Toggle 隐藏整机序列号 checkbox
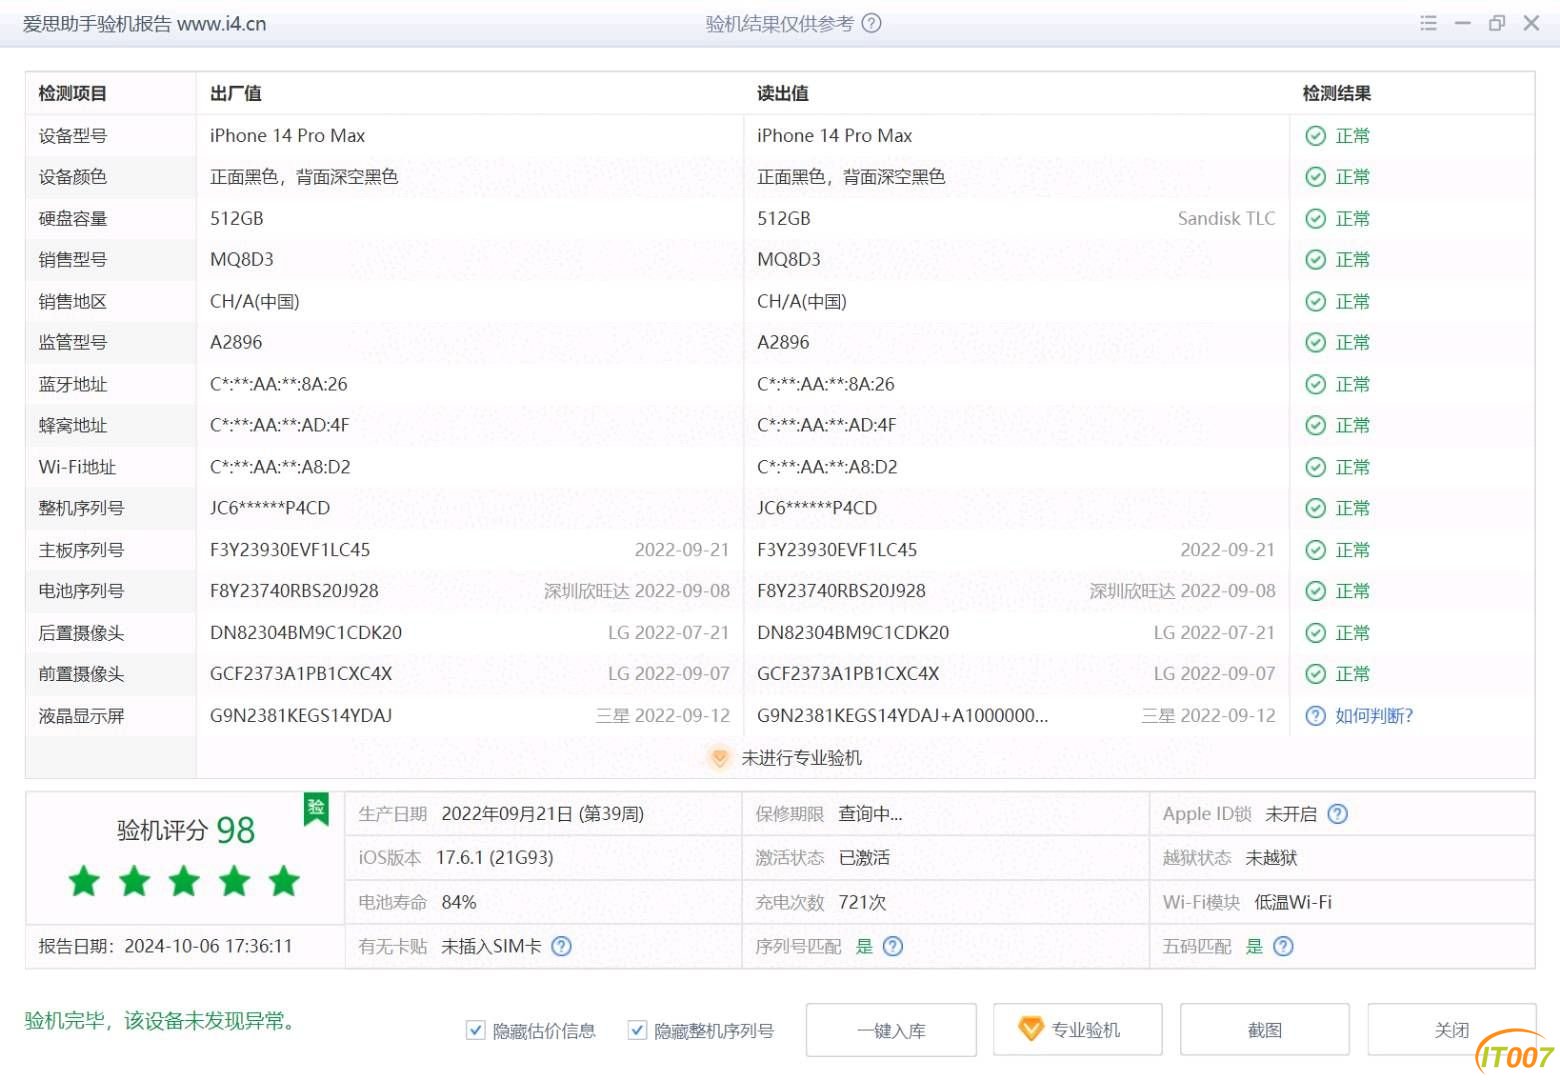The image size is (1560, 1080). tap(637, 1030)
